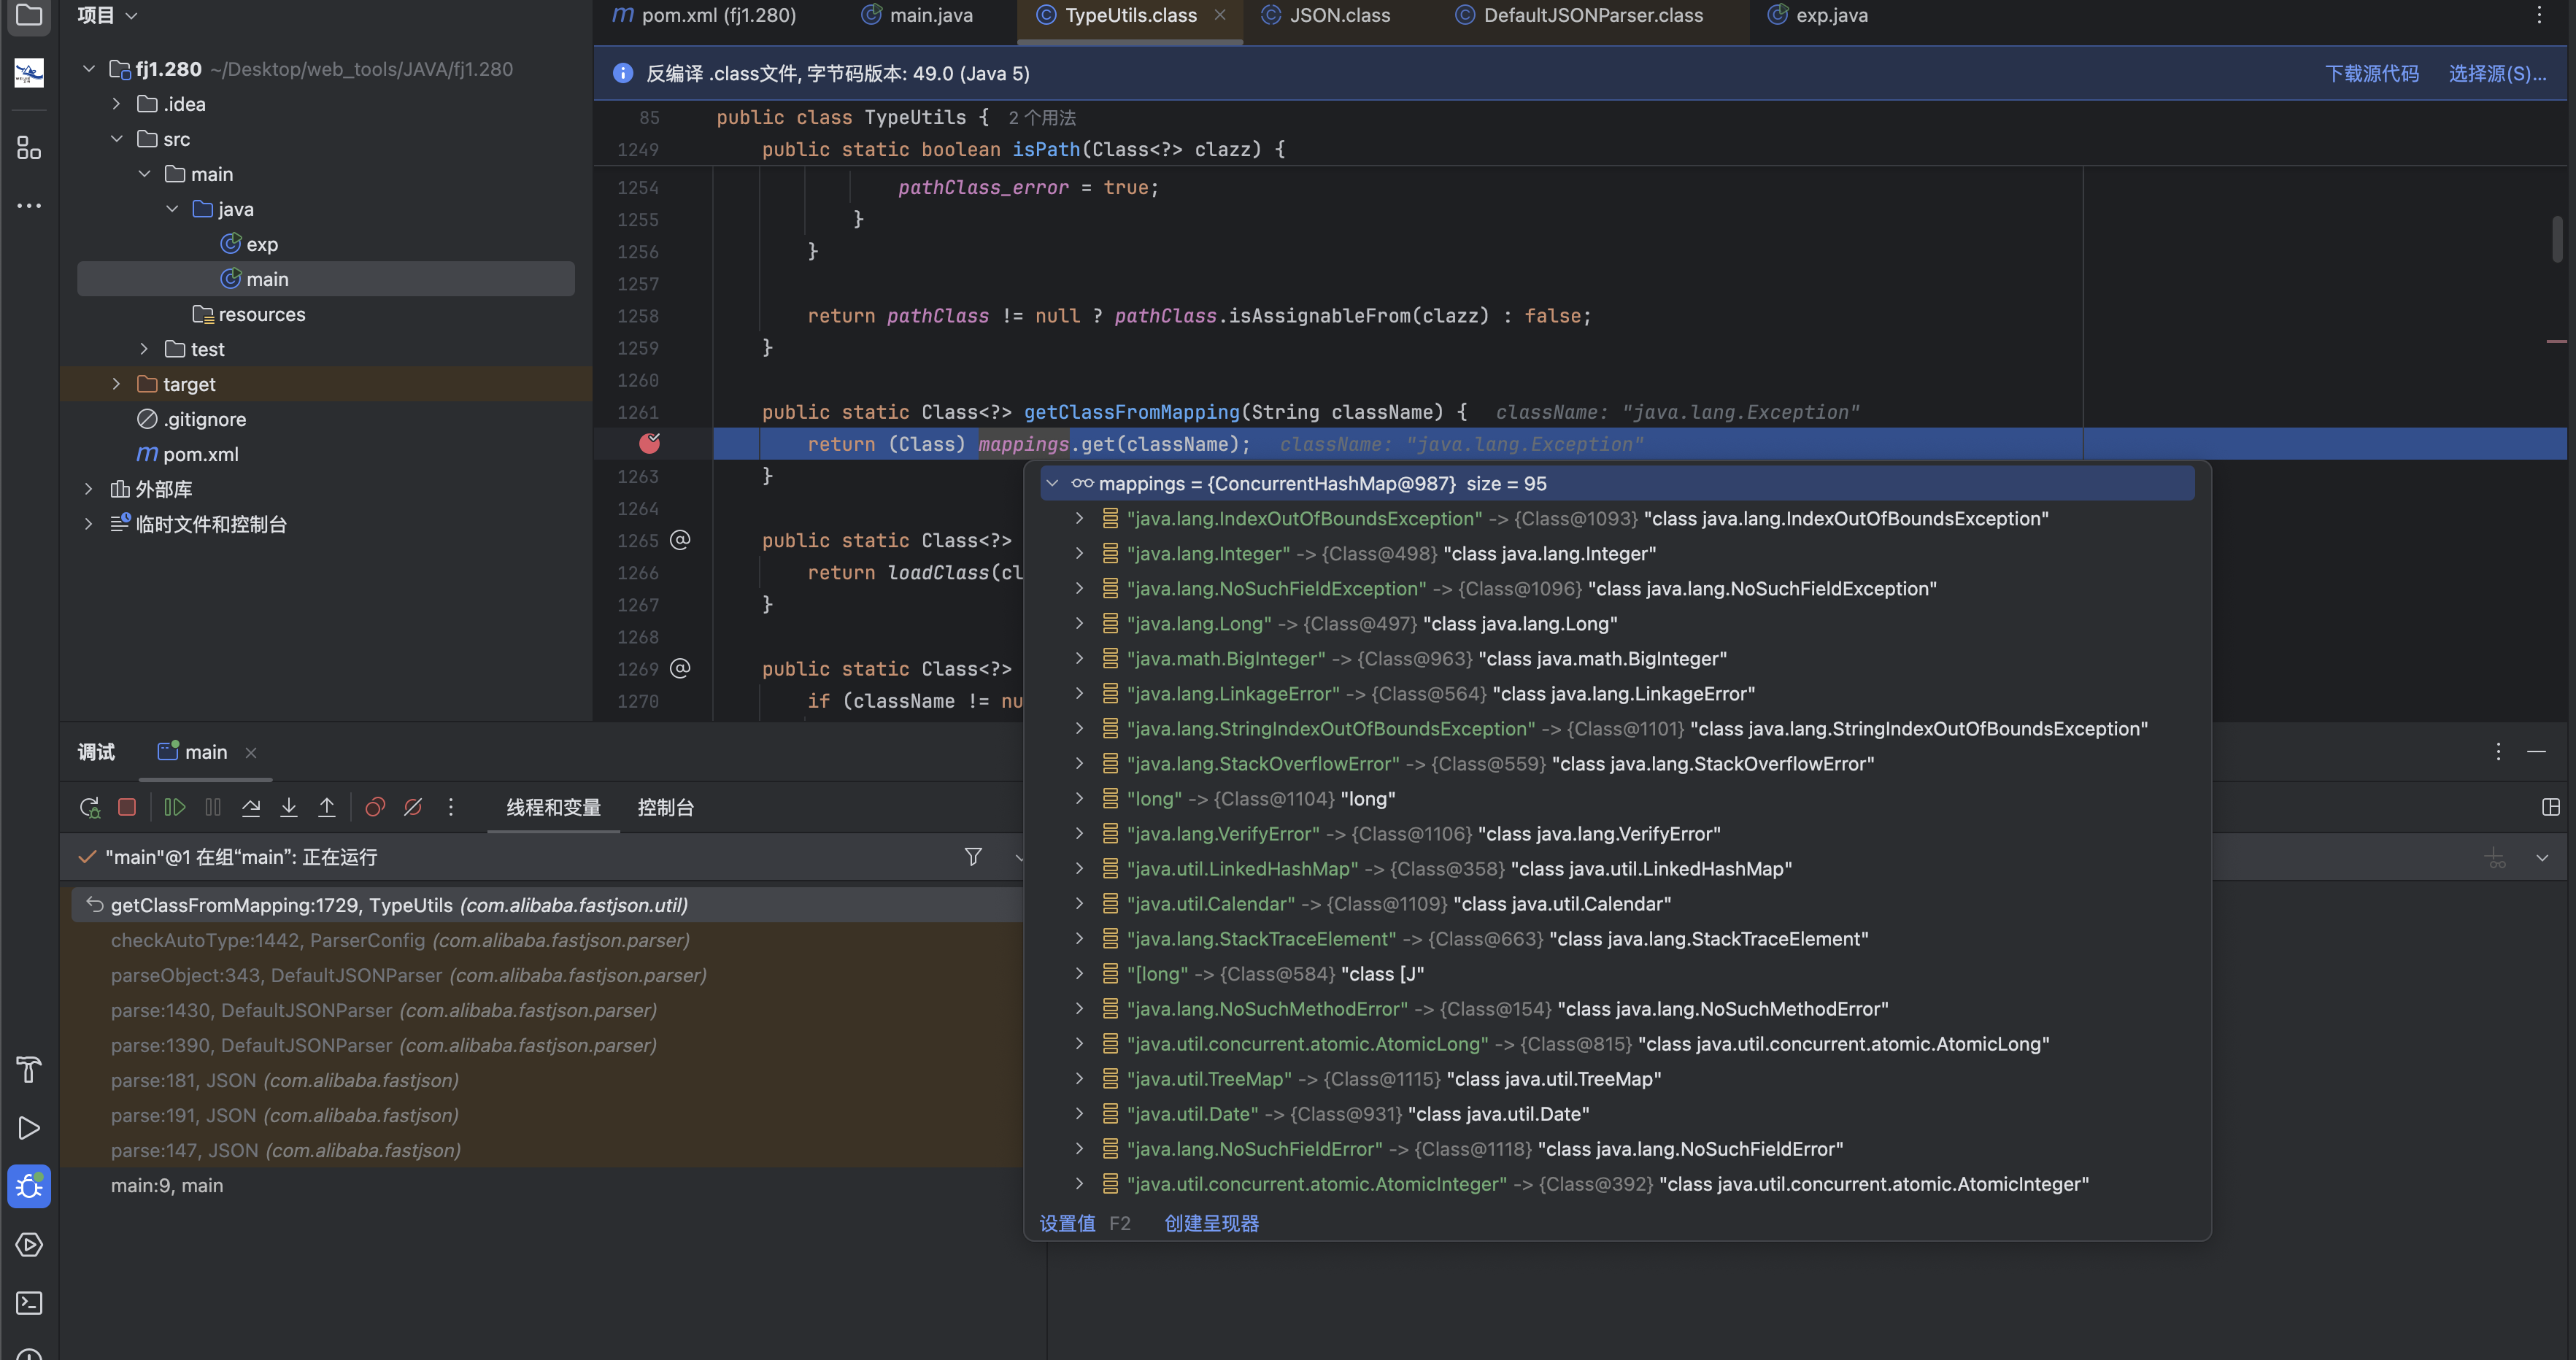Image resolution: width=2576 pixels, height=1360 pixels.
Task: Open the exp class in project tree
Action: click(x=249, y=244)
